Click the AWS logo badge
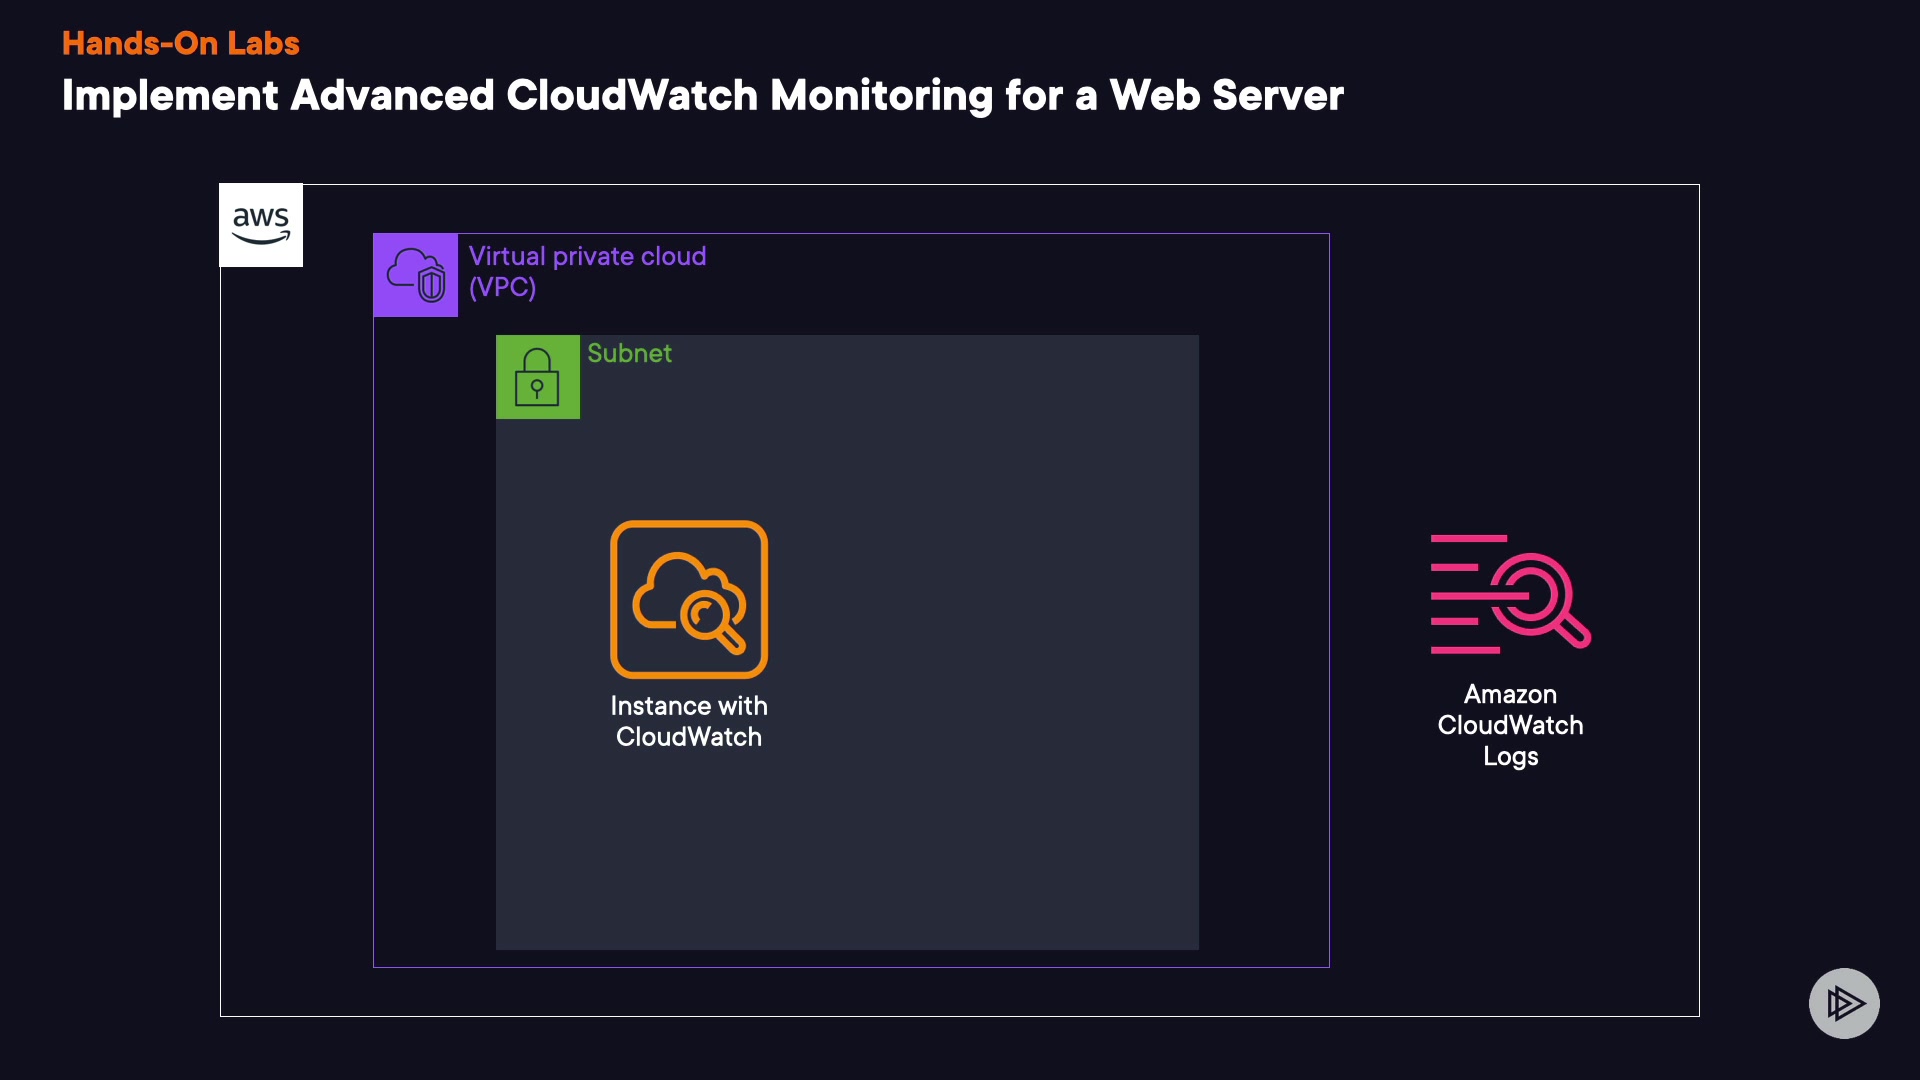This screenshot has width=1920, height=1080. pos(260,225)
